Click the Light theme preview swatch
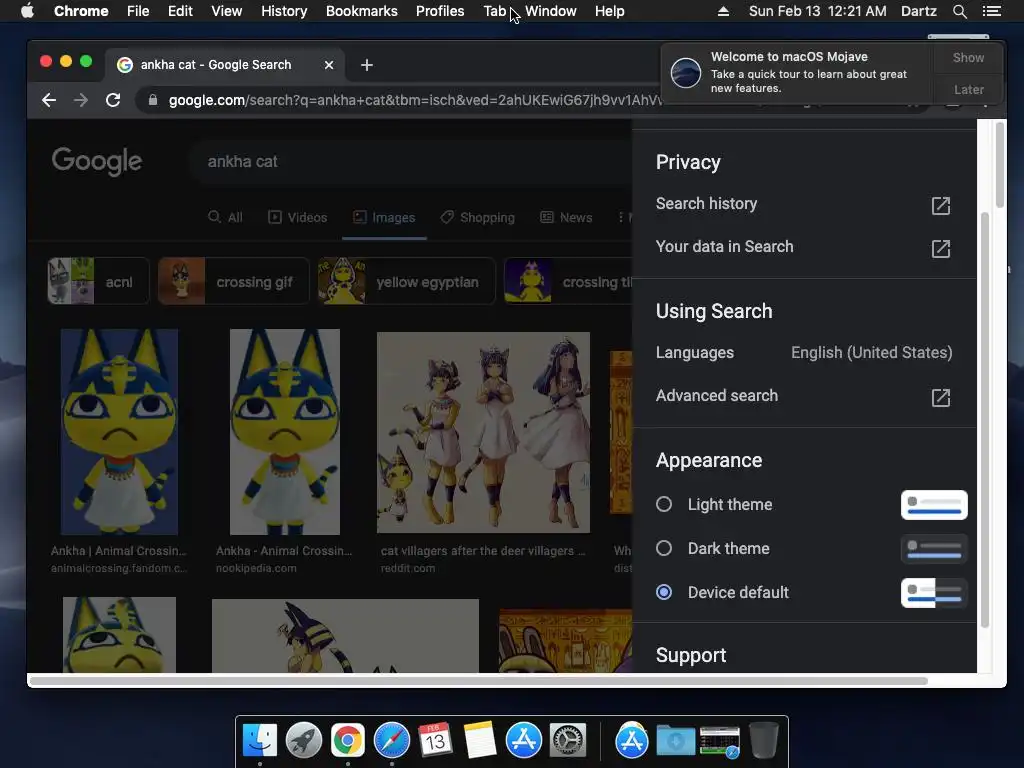This screenshot has width=1024, height=768. point(934,505)
